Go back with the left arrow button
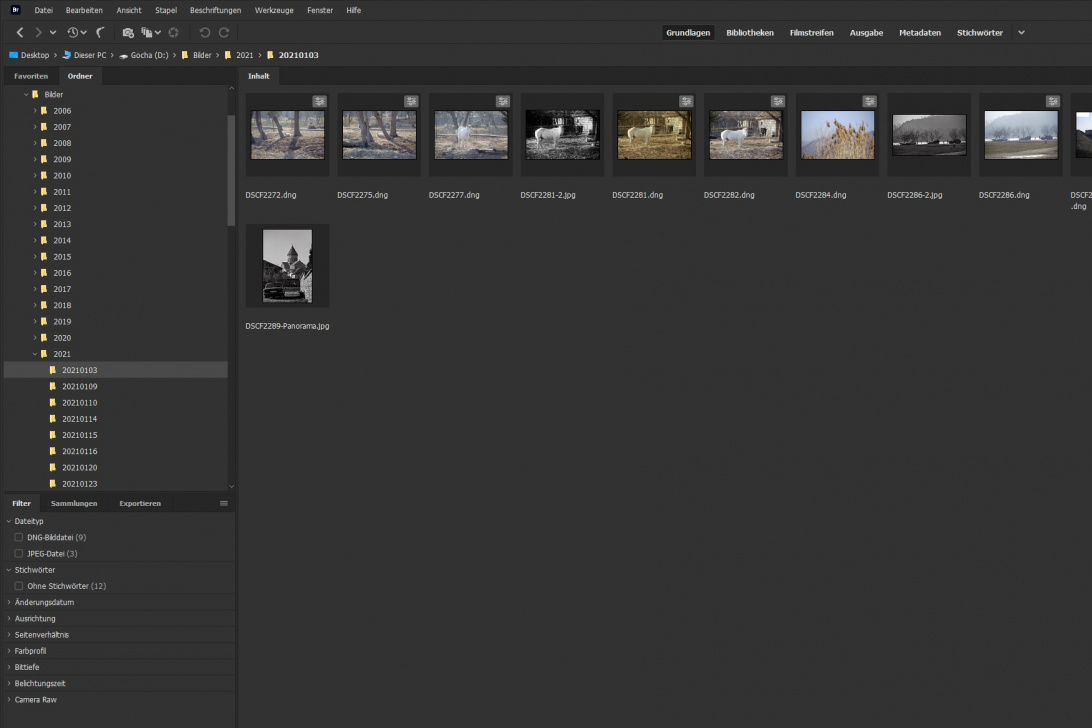The height and width of the screenshot is (728, 1092). (x=20, y=33)
